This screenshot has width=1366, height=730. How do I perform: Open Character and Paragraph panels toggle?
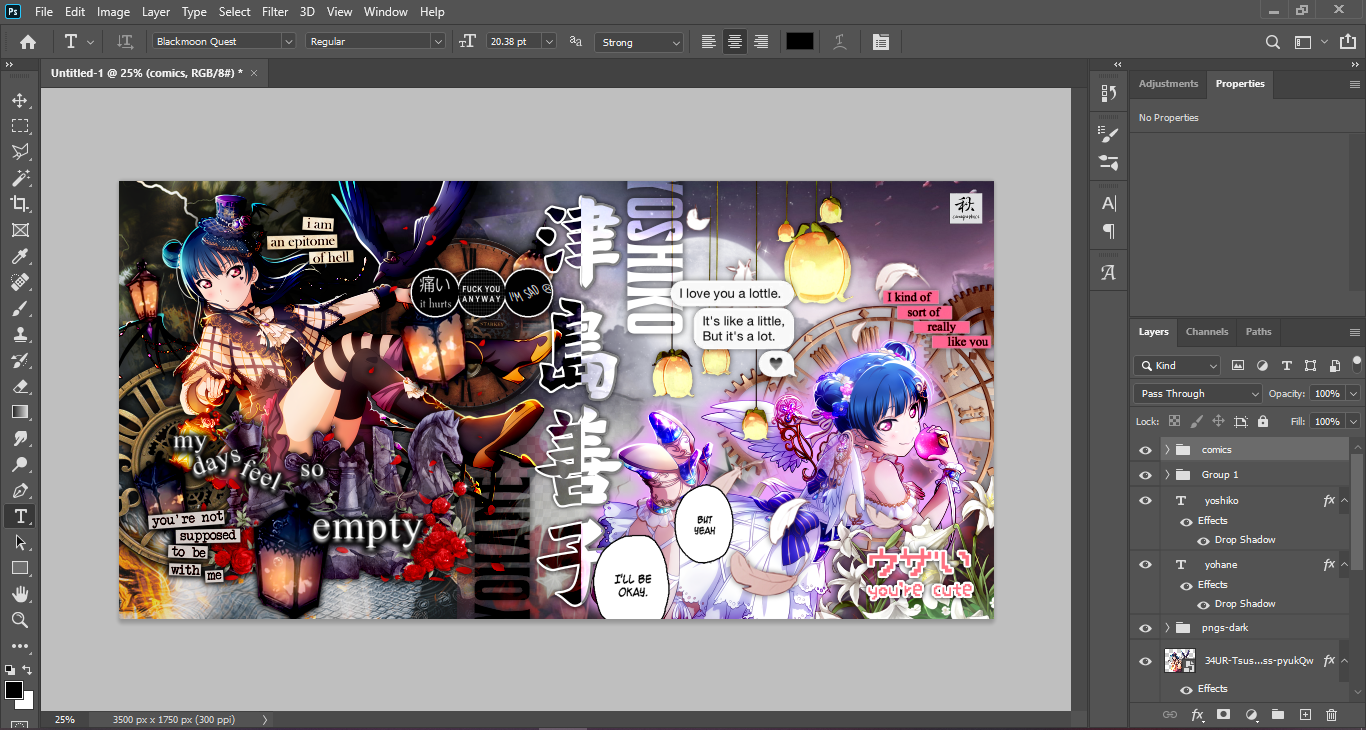pyautogui.click(x=880, y=42)
